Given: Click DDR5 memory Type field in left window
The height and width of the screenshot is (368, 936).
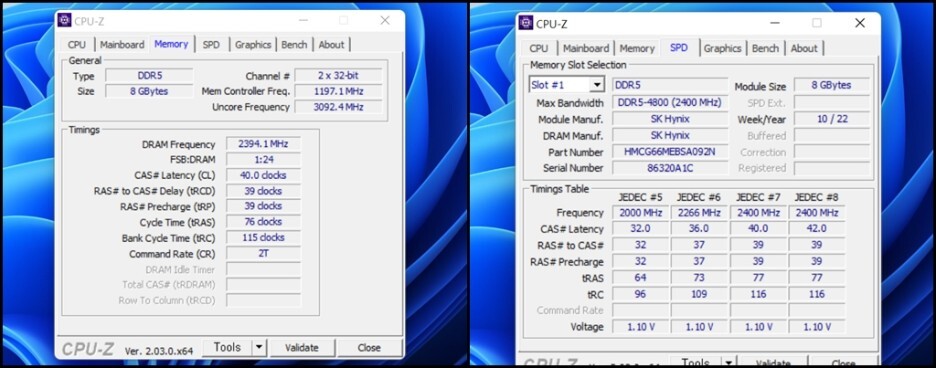Looking at the screenshot, I should [149, 76].
